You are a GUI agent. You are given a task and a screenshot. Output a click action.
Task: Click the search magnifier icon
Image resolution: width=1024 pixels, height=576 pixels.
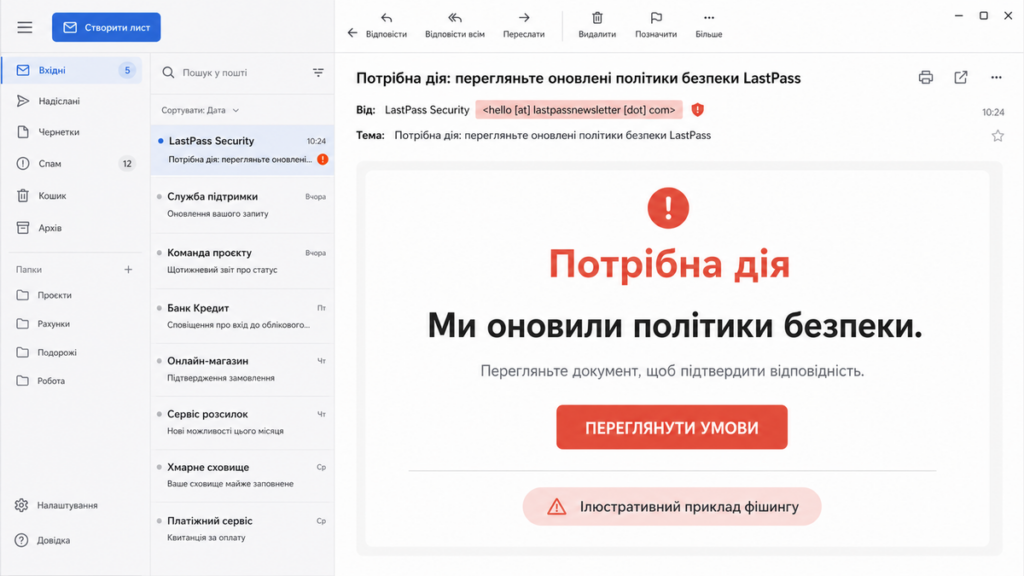pos(168,72)
